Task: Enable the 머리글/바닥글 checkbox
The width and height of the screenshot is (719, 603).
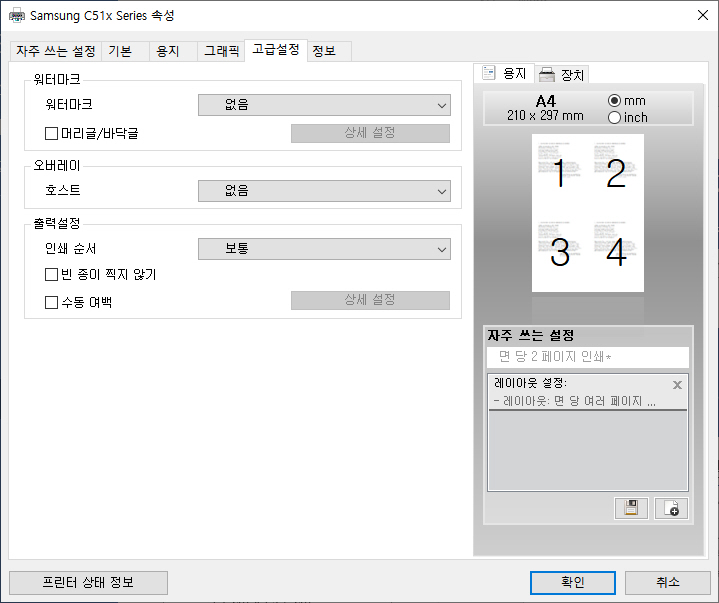Action: 51,133
